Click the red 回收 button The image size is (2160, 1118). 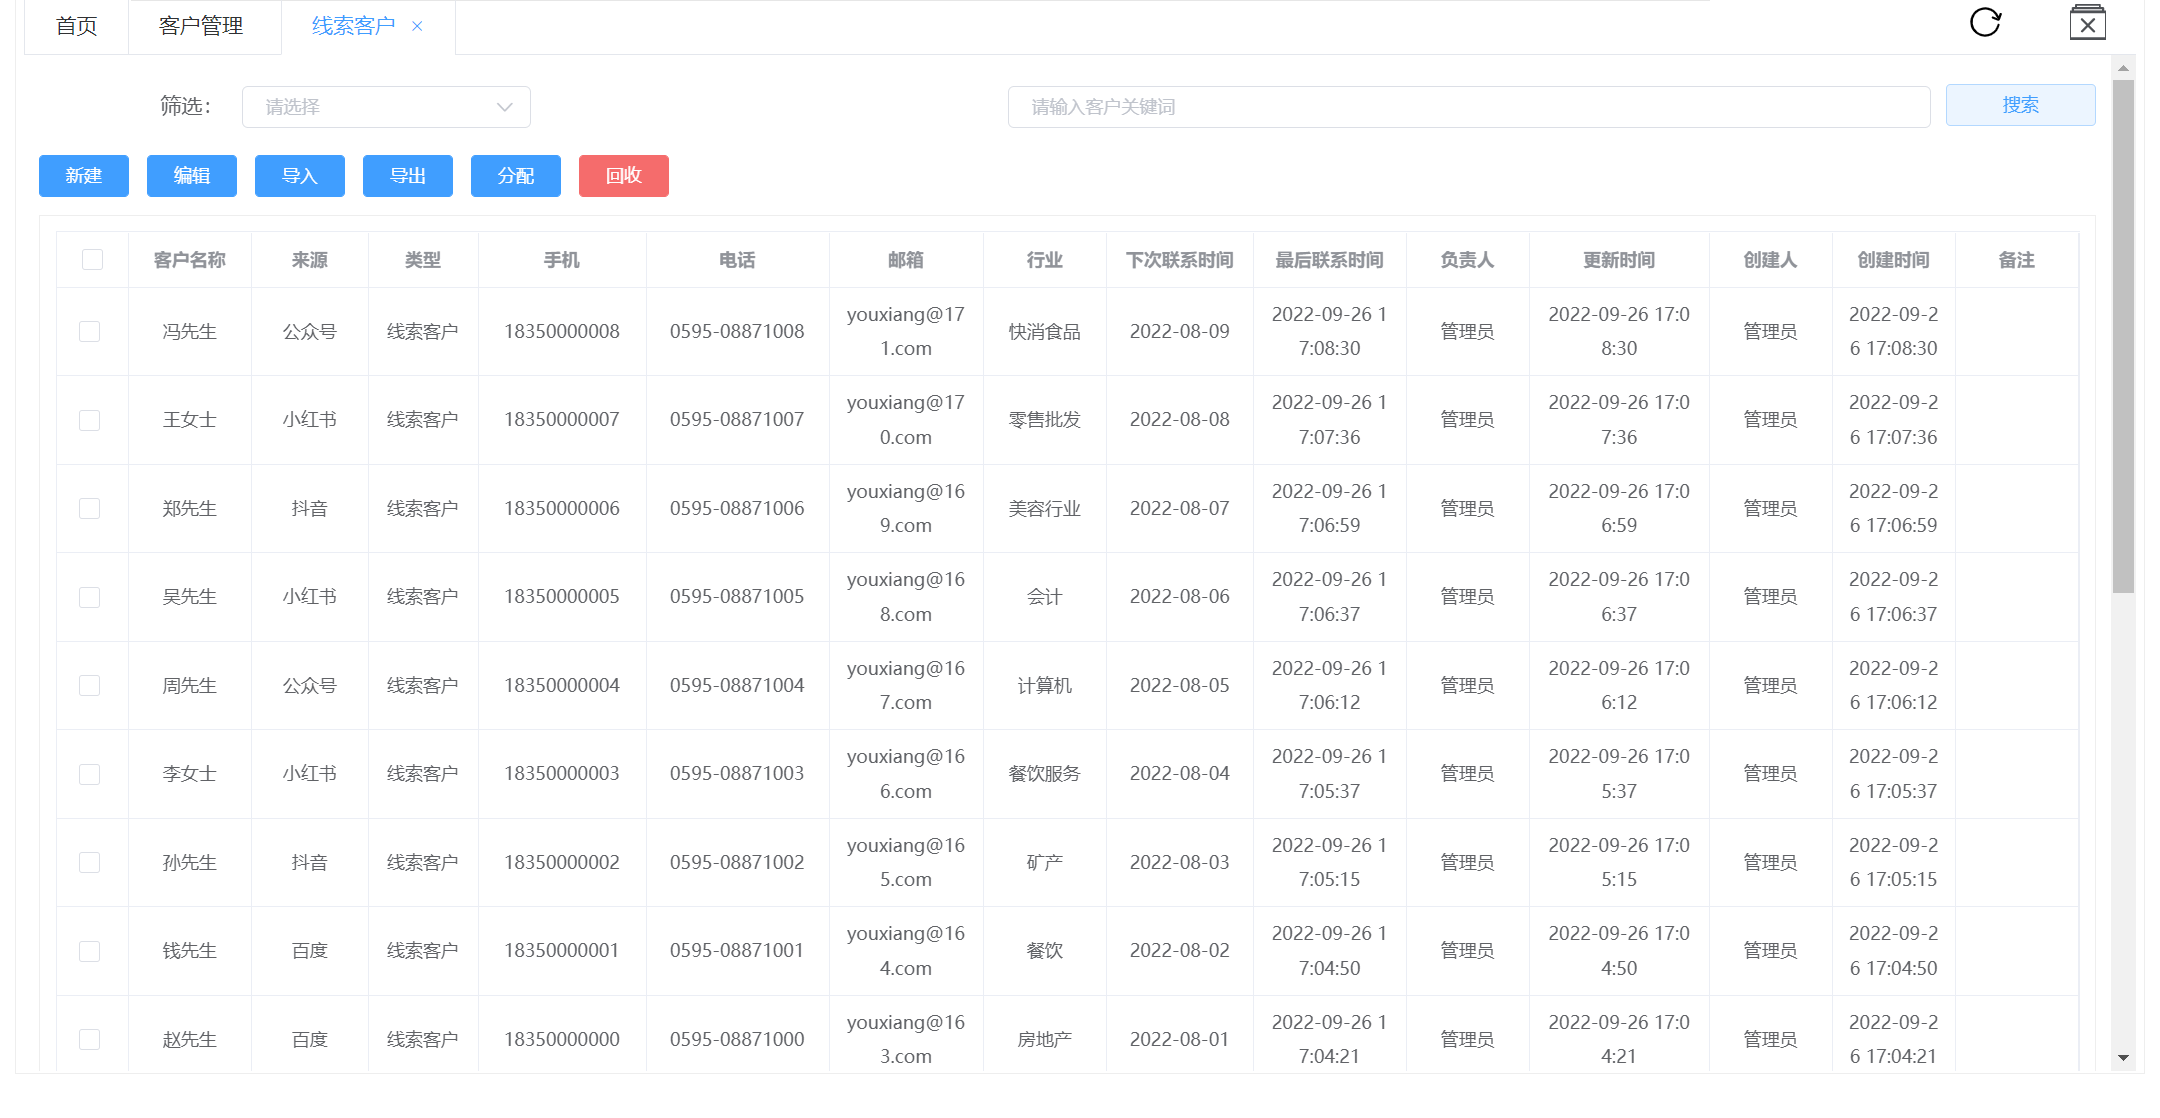point(623,176)
